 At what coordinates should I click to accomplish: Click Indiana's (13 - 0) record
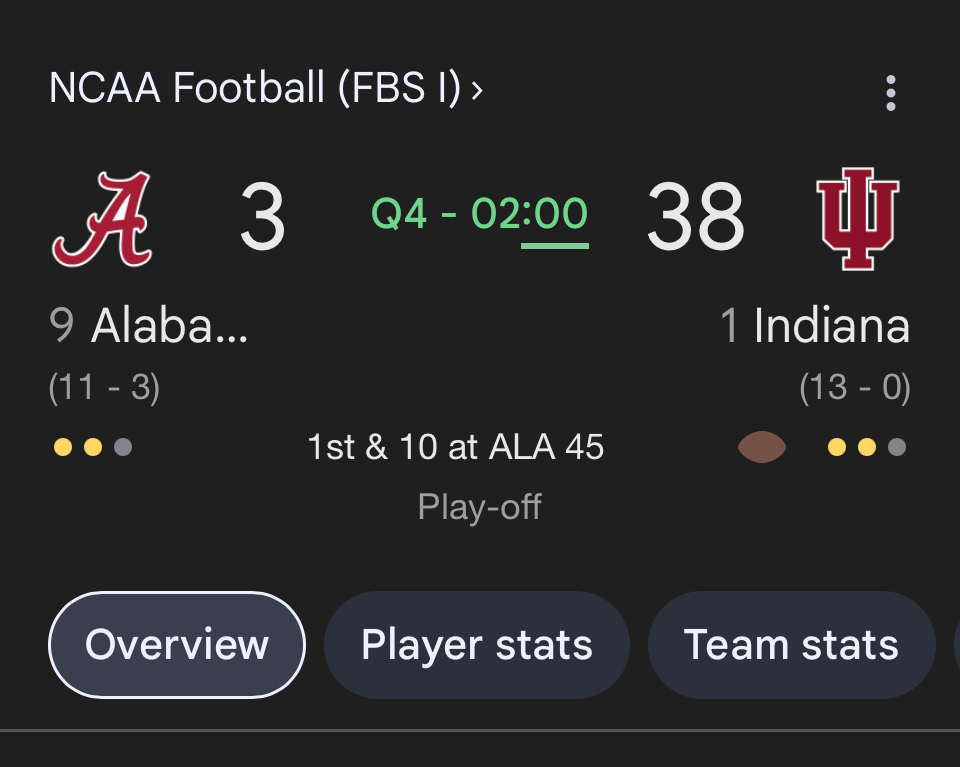click(855, 387)
